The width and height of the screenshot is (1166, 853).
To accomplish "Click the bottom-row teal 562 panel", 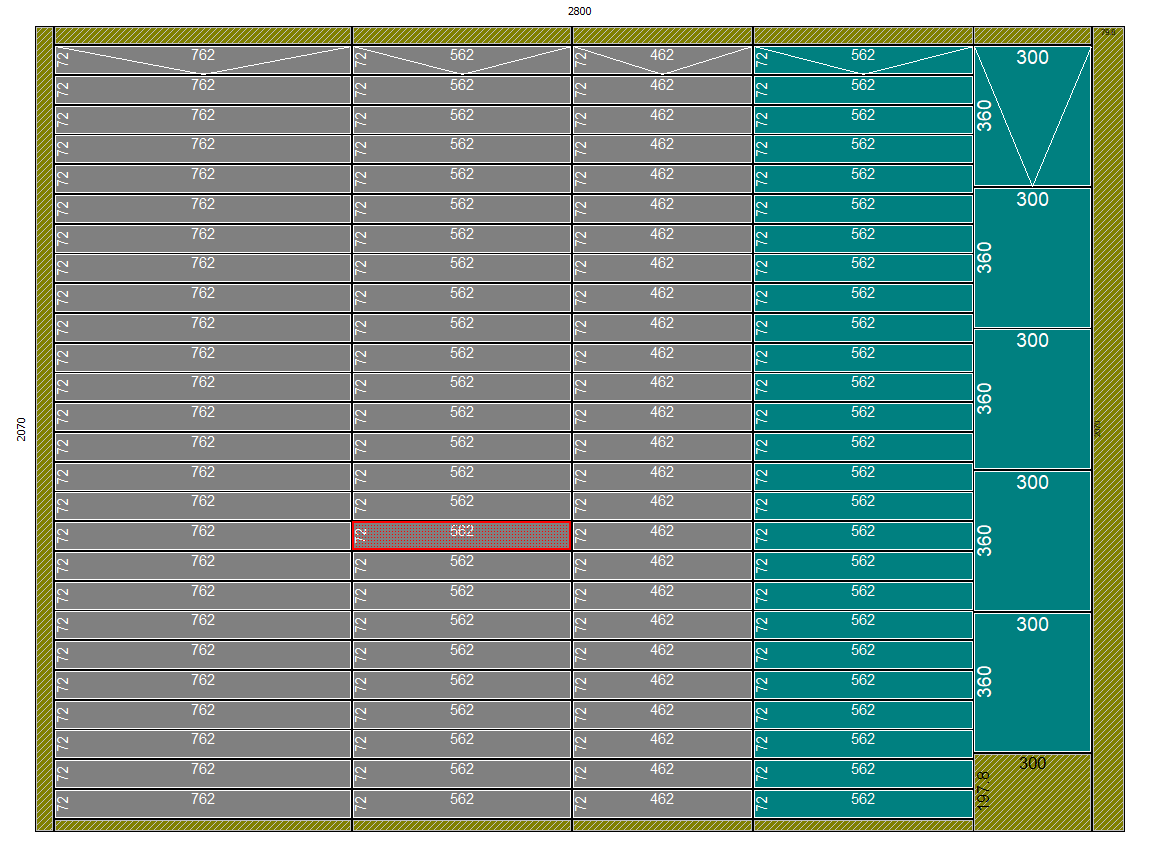I will 863,804.
